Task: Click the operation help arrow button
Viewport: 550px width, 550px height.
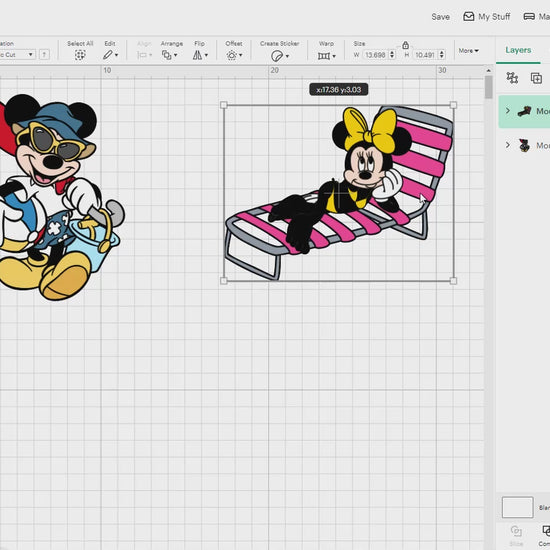Action: click(44, 55)
